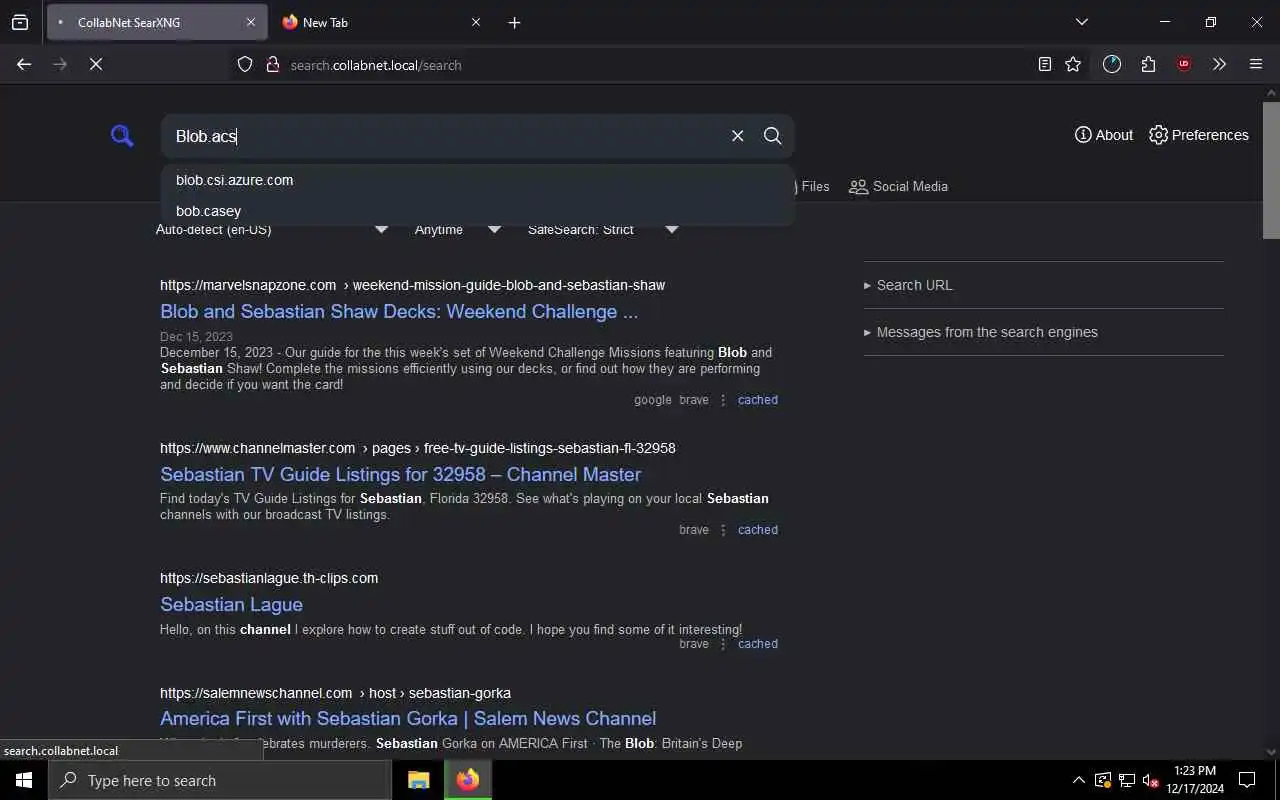The image size is (1280, 800).
Task: Click the page vertical scrollbar thumb
Action: tap(1271, 169)
